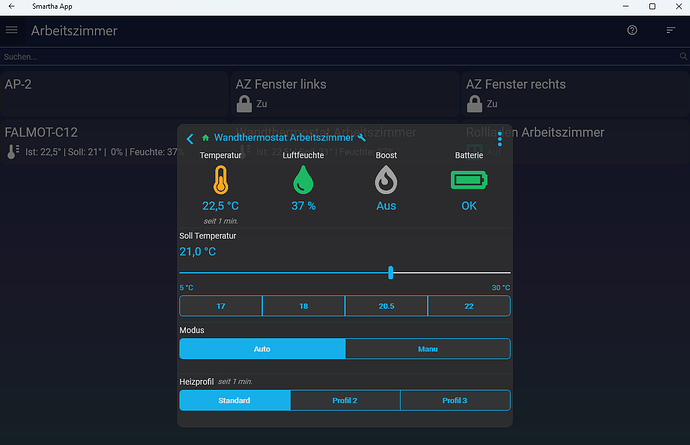Select Auto mode
This screenshot has height=445, width=690.
point(262,349)
